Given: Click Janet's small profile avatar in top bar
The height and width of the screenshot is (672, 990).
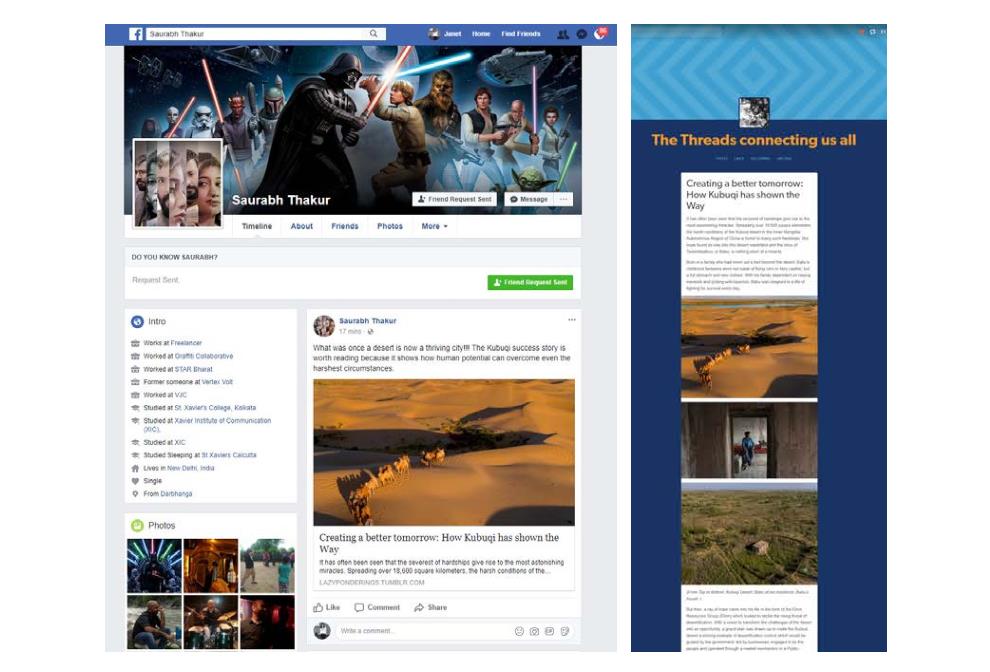Looking at the screenshot, I should (x=434, y=33).
